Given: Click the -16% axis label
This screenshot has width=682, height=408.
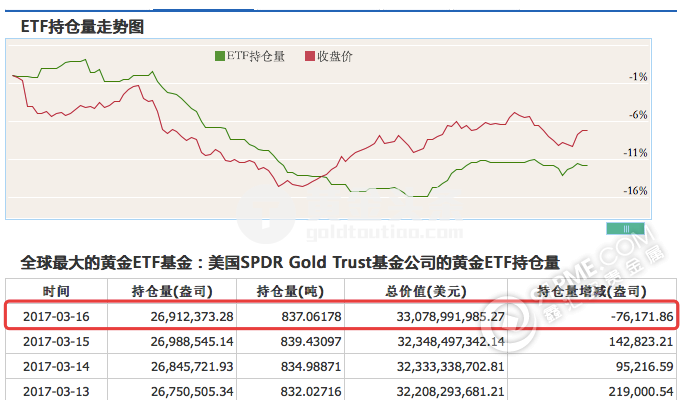Looking at the screenshot, I should coord(635,191).
